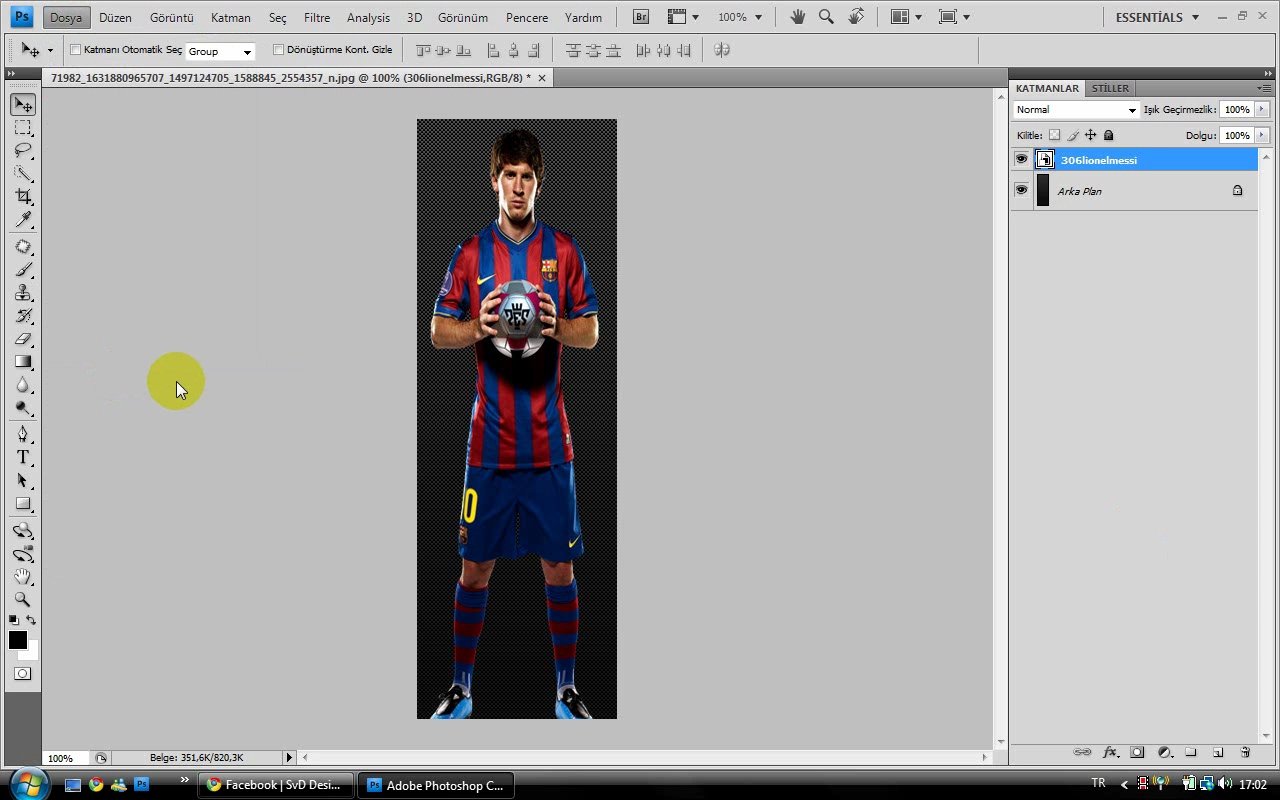The width and height of the screenshot is (1280, 800).
Task: Close the document tab
Action: pyautogui.click(x=542, y=78)
